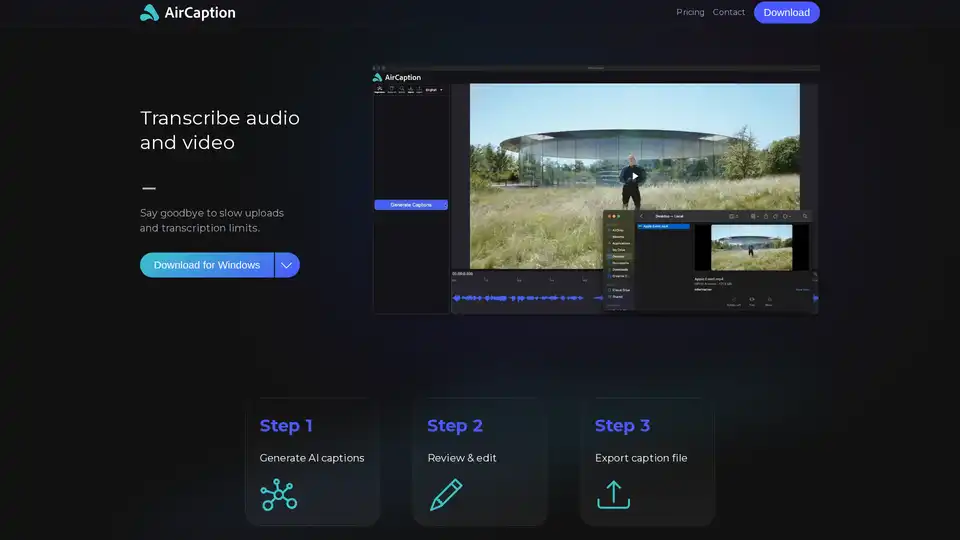Viewport: 960px width, 540px height.
Task: Click Generate Captions in the app preview
Action: [411, 205]
